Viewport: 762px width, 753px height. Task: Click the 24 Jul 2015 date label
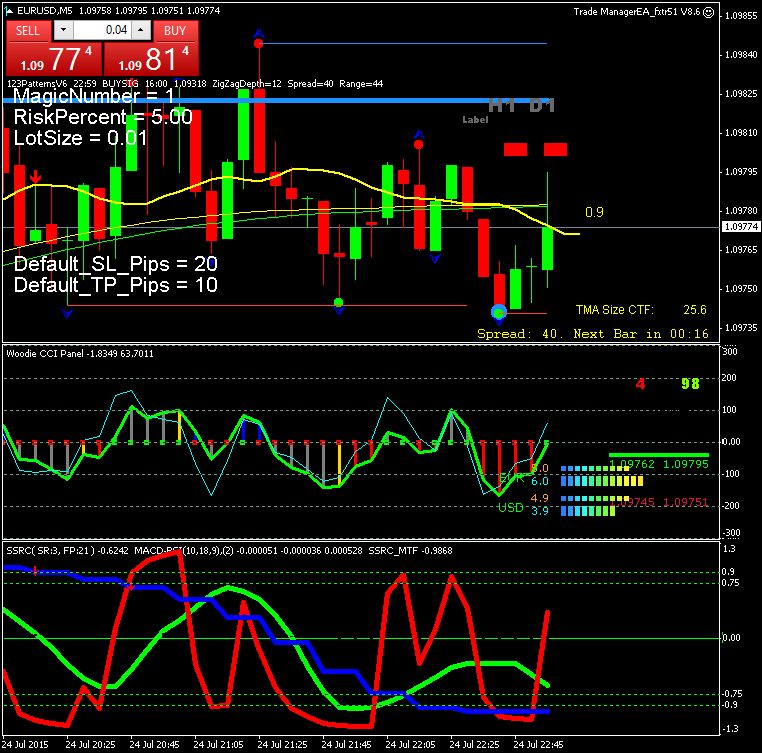coord(25,745)
